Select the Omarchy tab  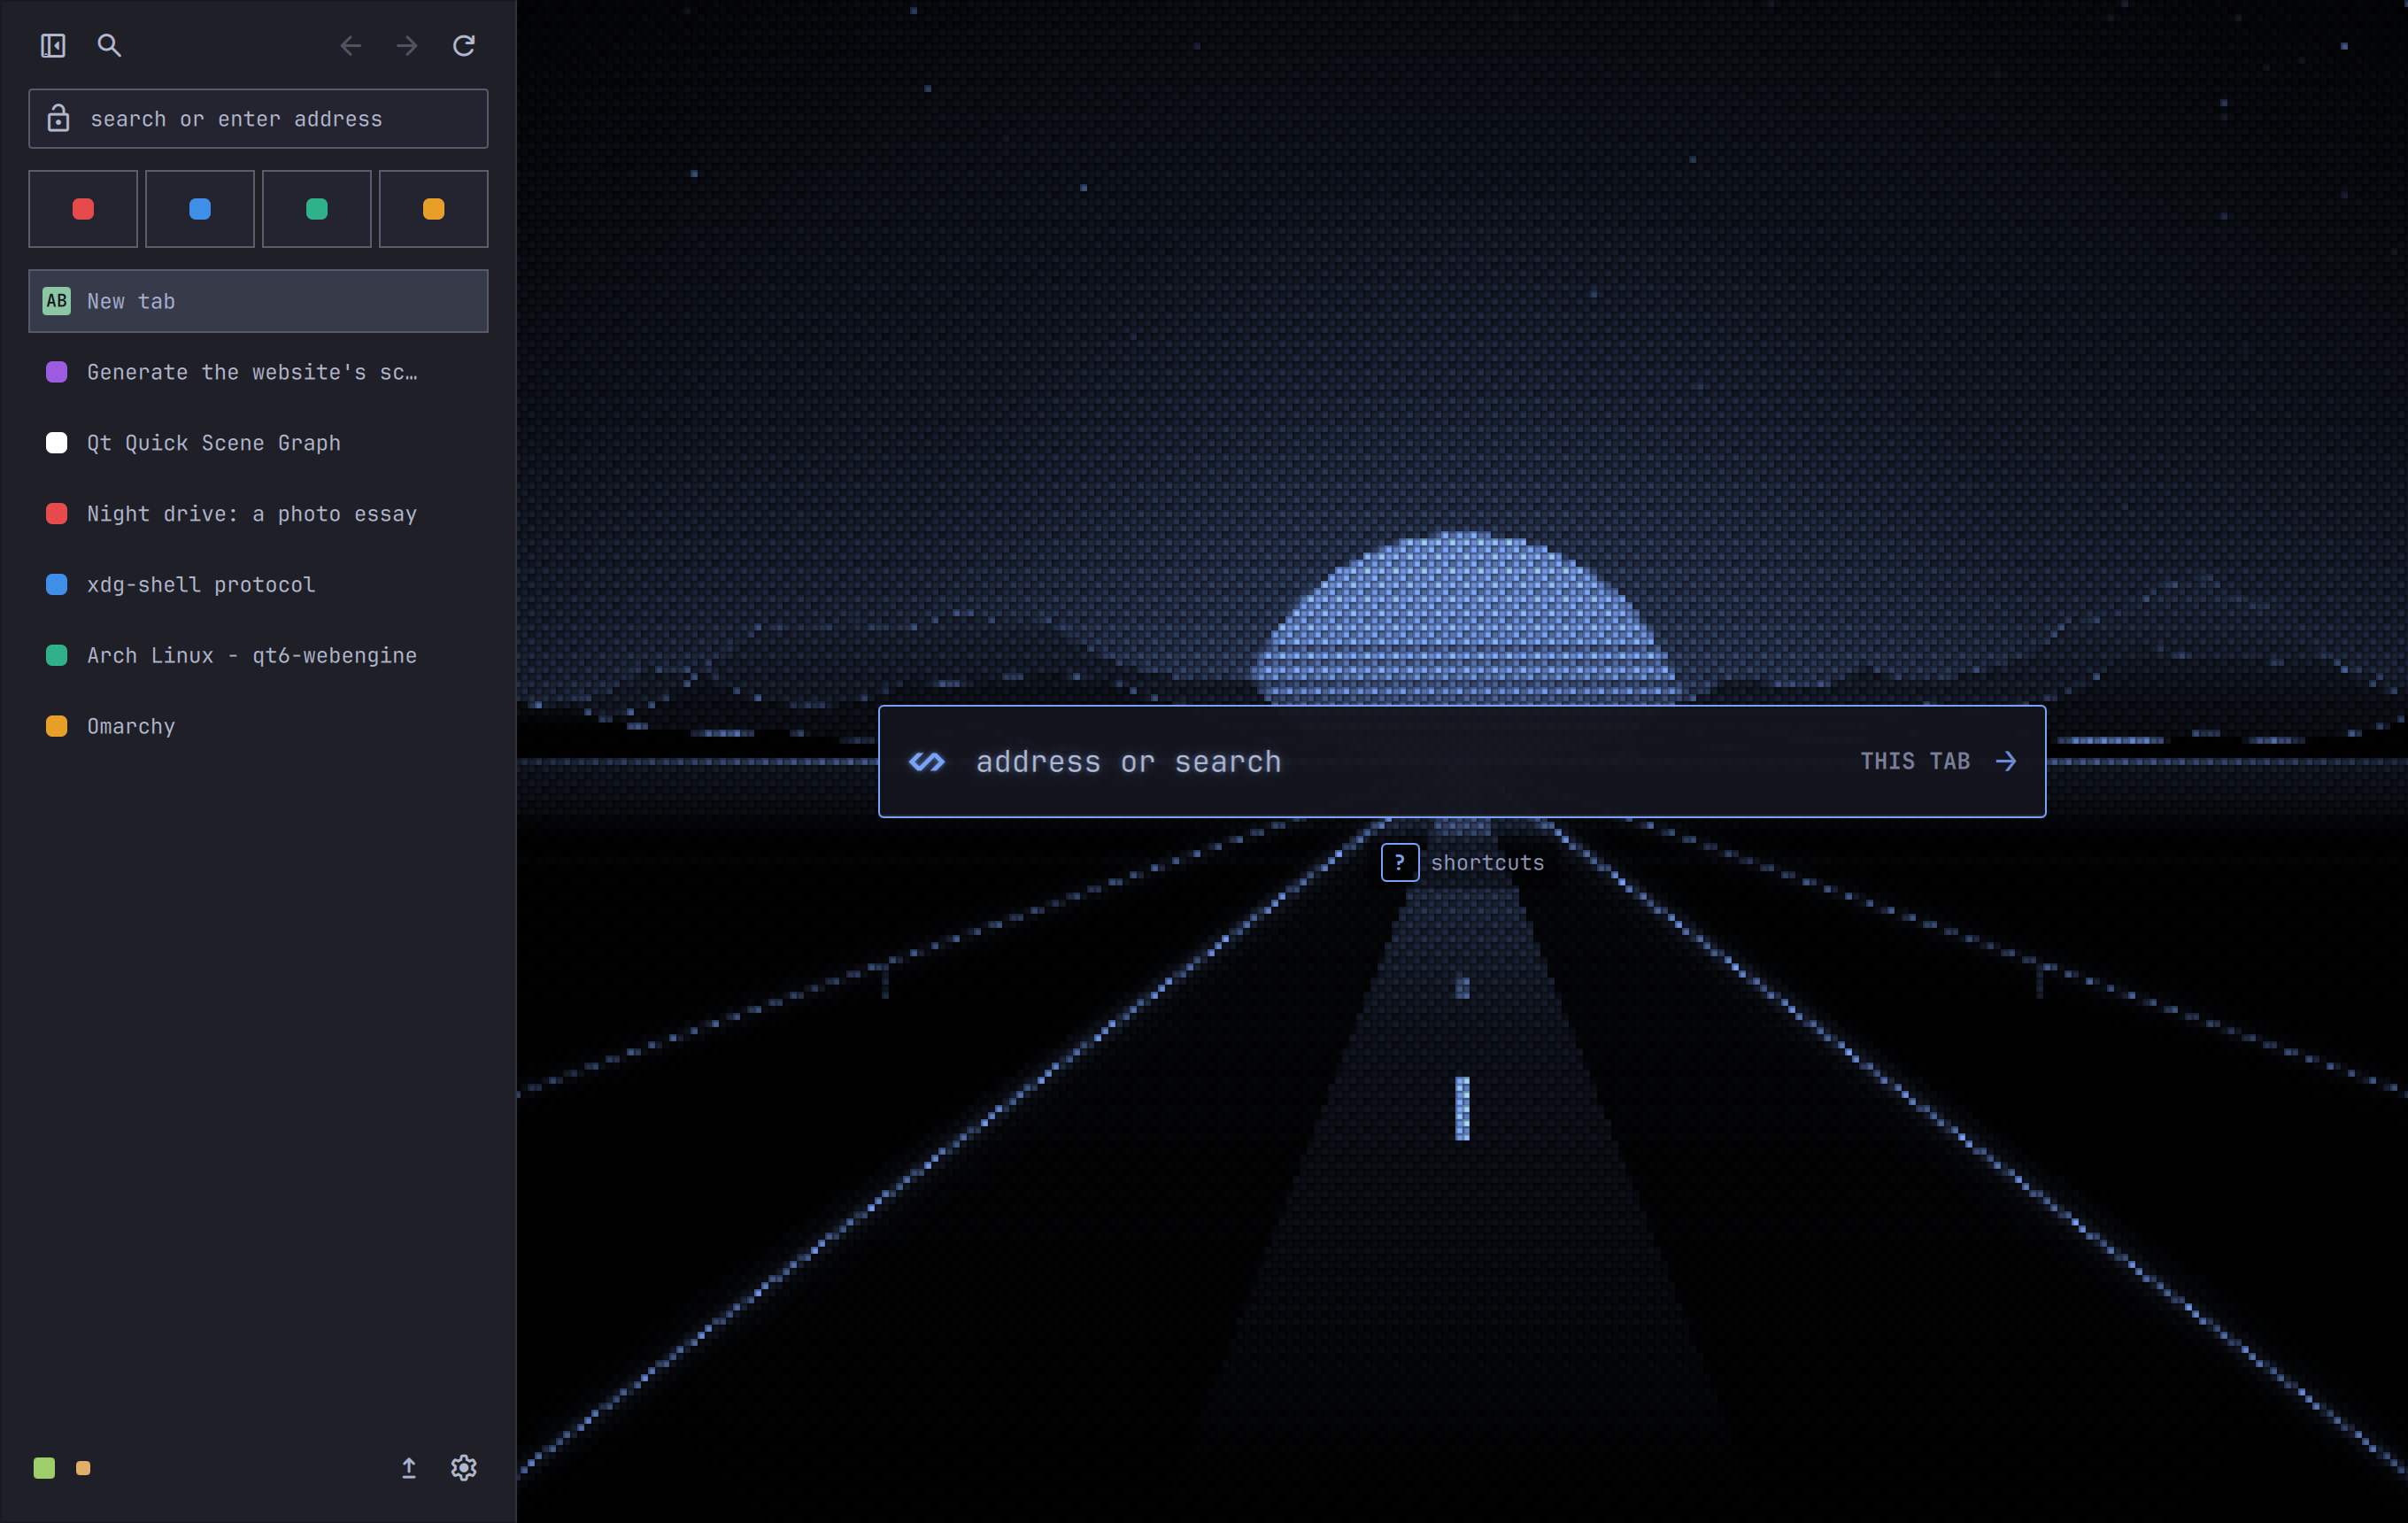click(258, 727)
